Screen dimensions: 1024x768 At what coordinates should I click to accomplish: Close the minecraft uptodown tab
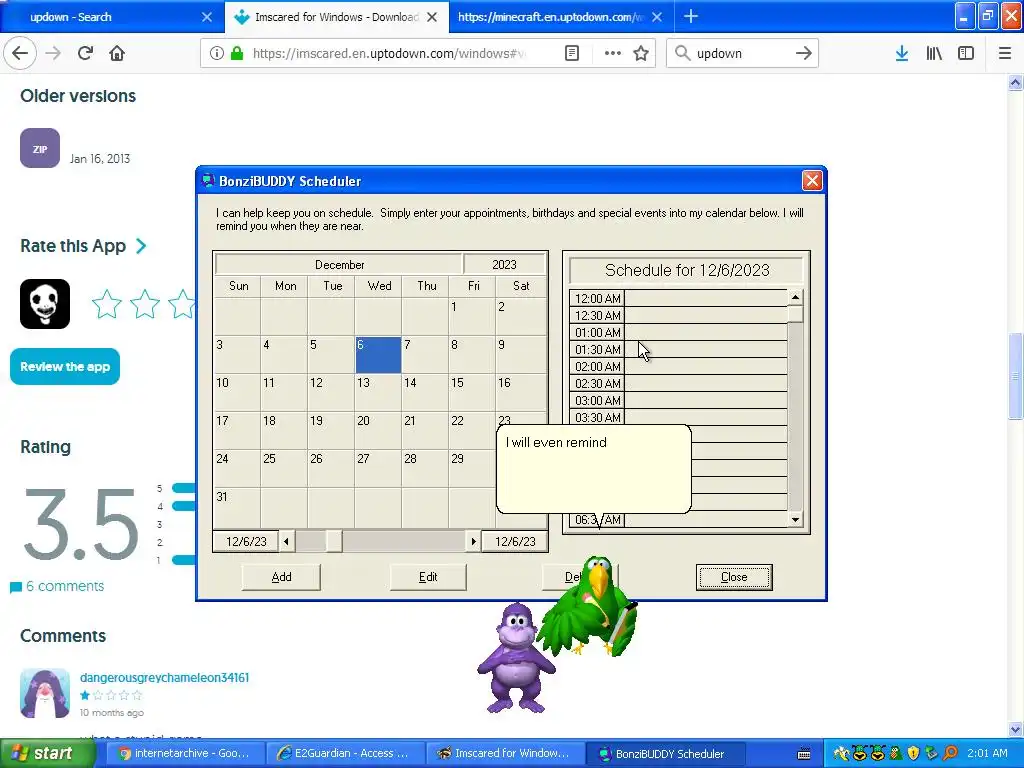[657, 17]
